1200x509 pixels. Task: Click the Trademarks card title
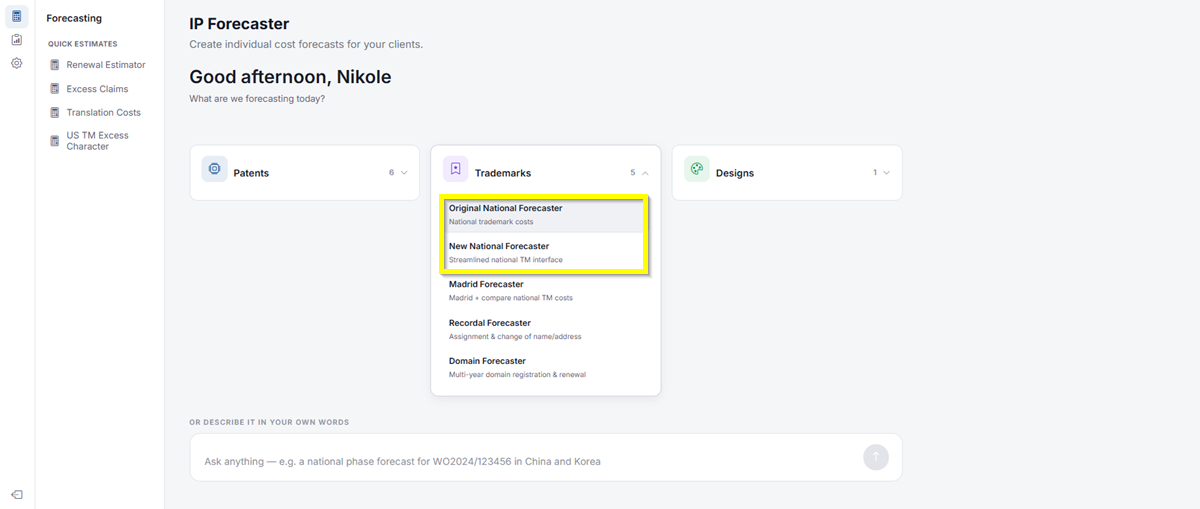503,173
